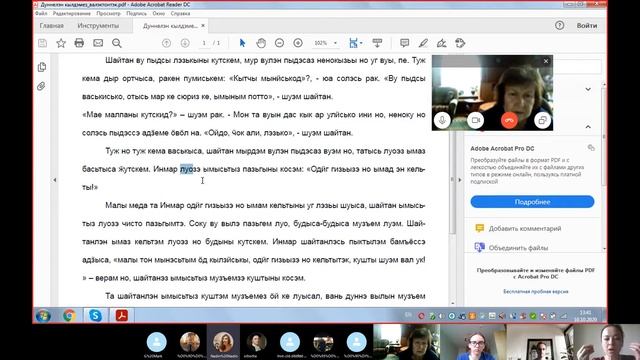Open the Файл menu
Viewport: 640px width, 360px height.
point(41,13)
